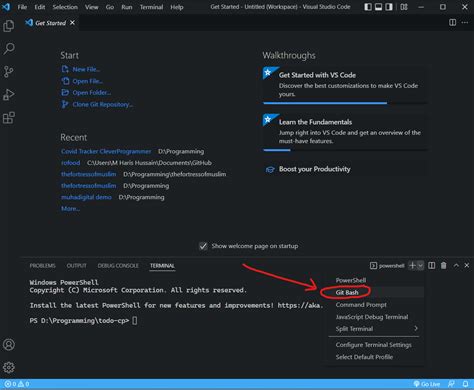Open recent Covid Tracker CleverProgrammer project

[106, 151]
